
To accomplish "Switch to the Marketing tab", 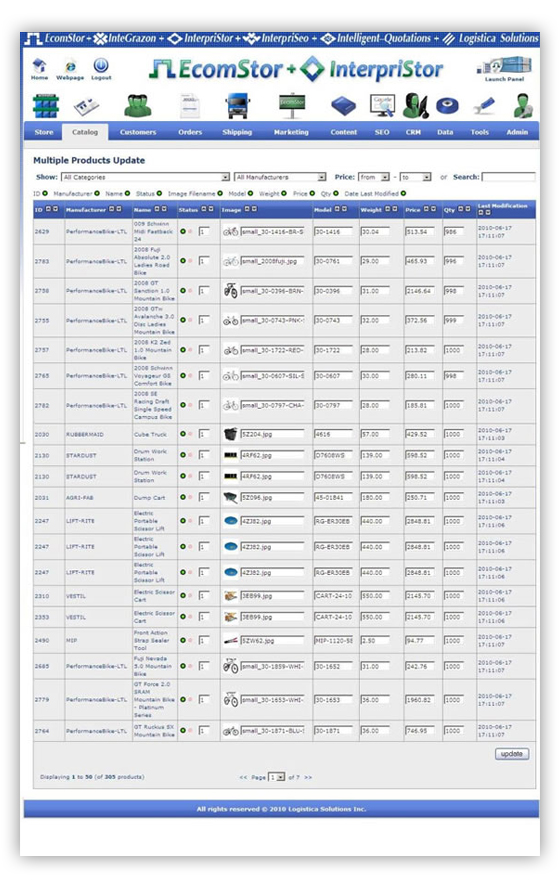I will [x=291, y=132].
